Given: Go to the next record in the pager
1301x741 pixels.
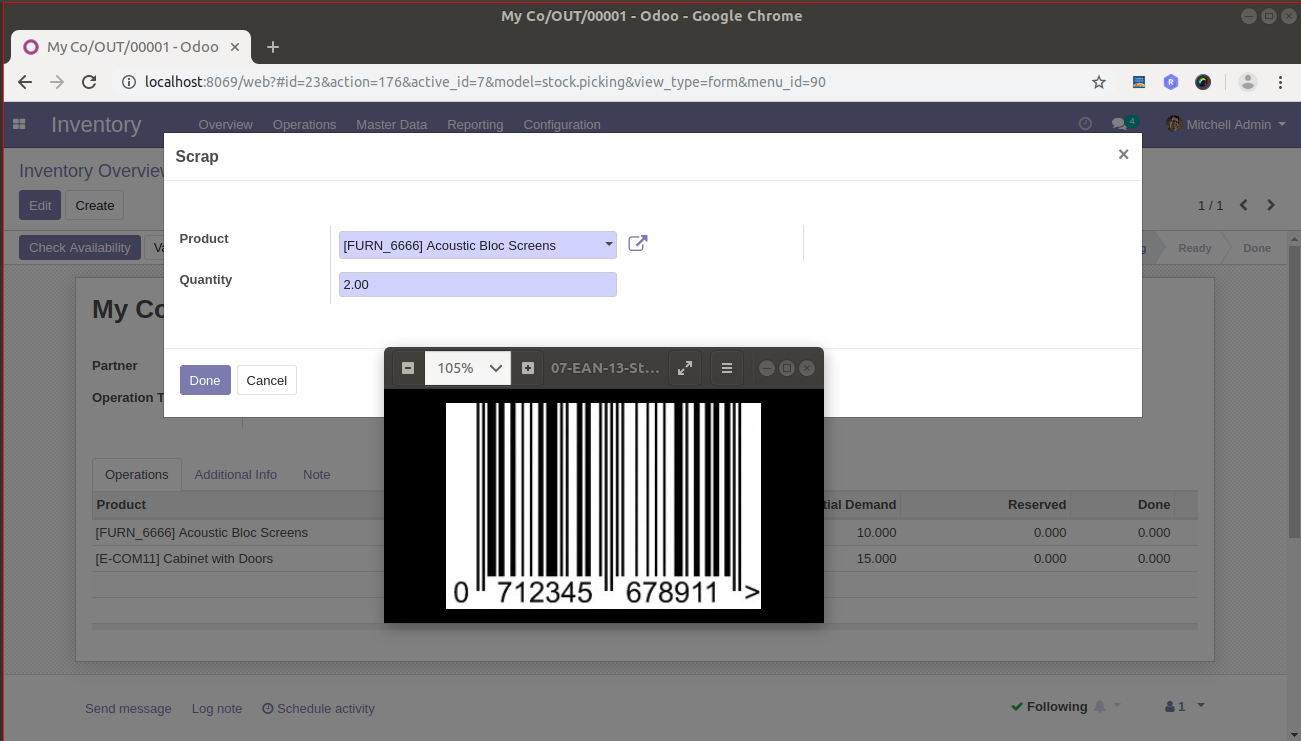Looking at the screenshot, I should [1271, 205].
